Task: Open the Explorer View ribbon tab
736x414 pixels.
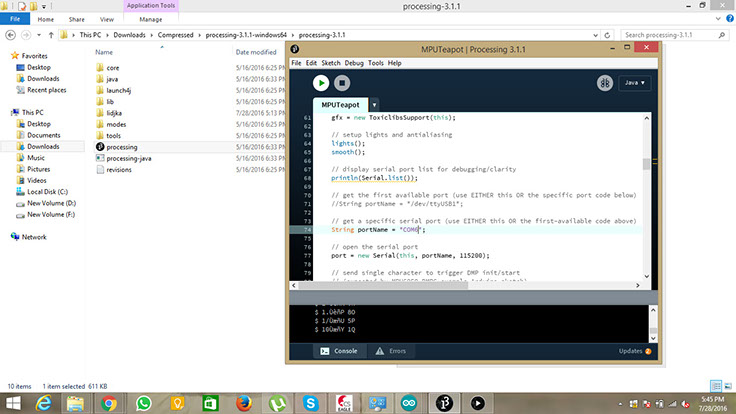Action: (x=107, y=19)
